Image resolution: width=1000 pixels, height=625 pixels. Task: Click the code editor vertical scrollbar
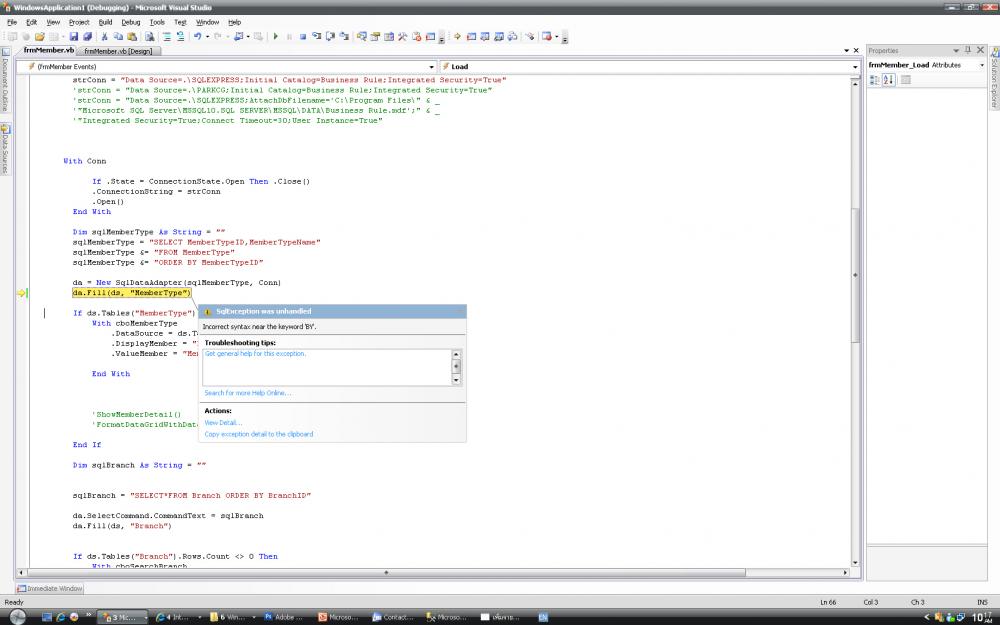pyautogui.click(x=855, y=323)
